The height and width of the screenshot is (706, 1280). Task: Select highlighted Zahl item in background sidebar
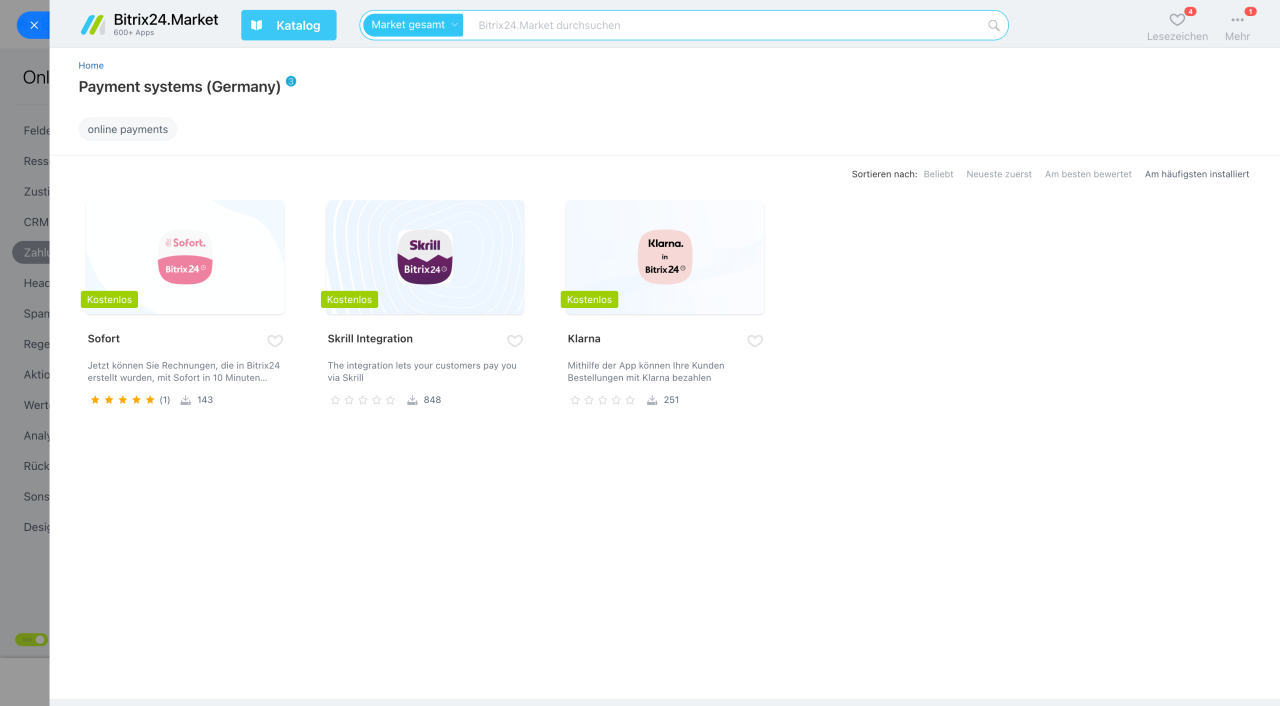[31, 253]
